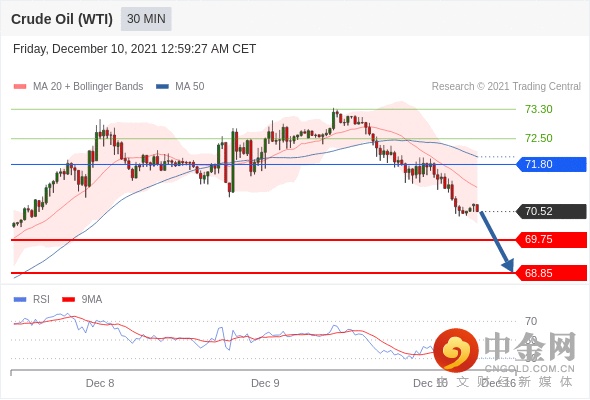
Task: Click the Dec 9 date axis label
Action: 265,383
